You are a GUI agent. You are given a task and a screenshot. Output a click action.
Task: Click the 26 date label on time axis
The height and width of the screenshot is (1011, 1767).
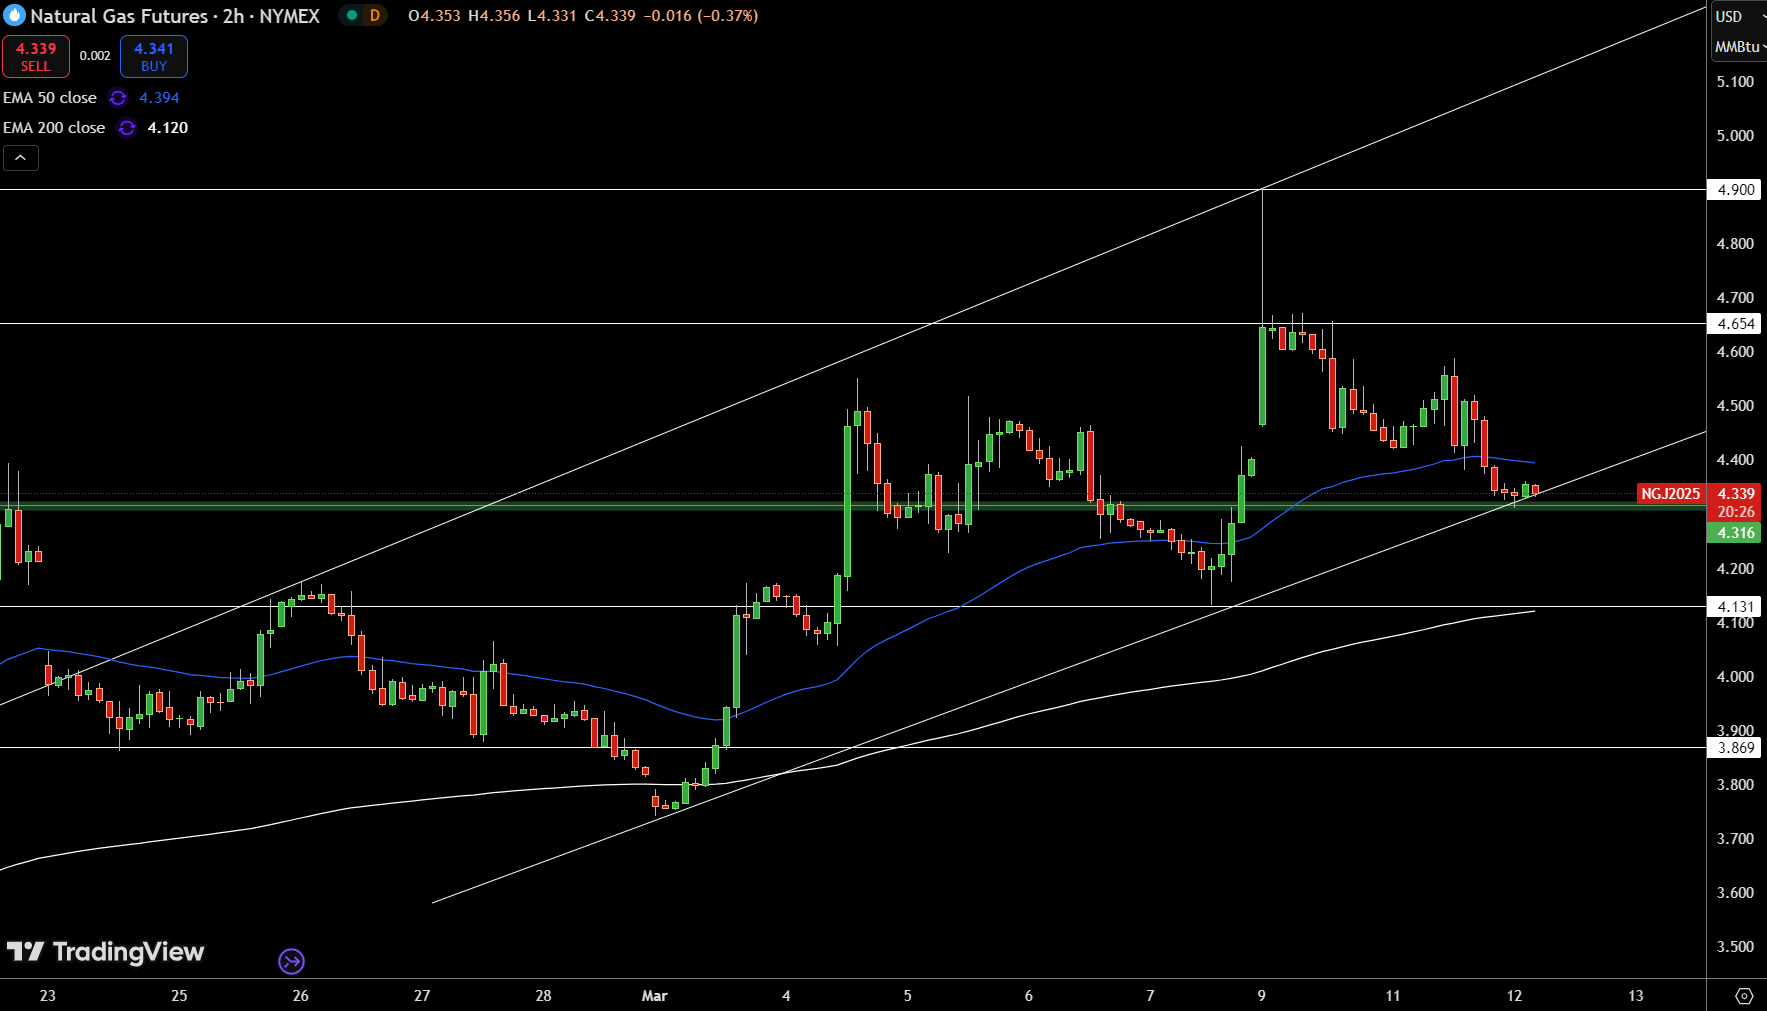pos(301,996)
